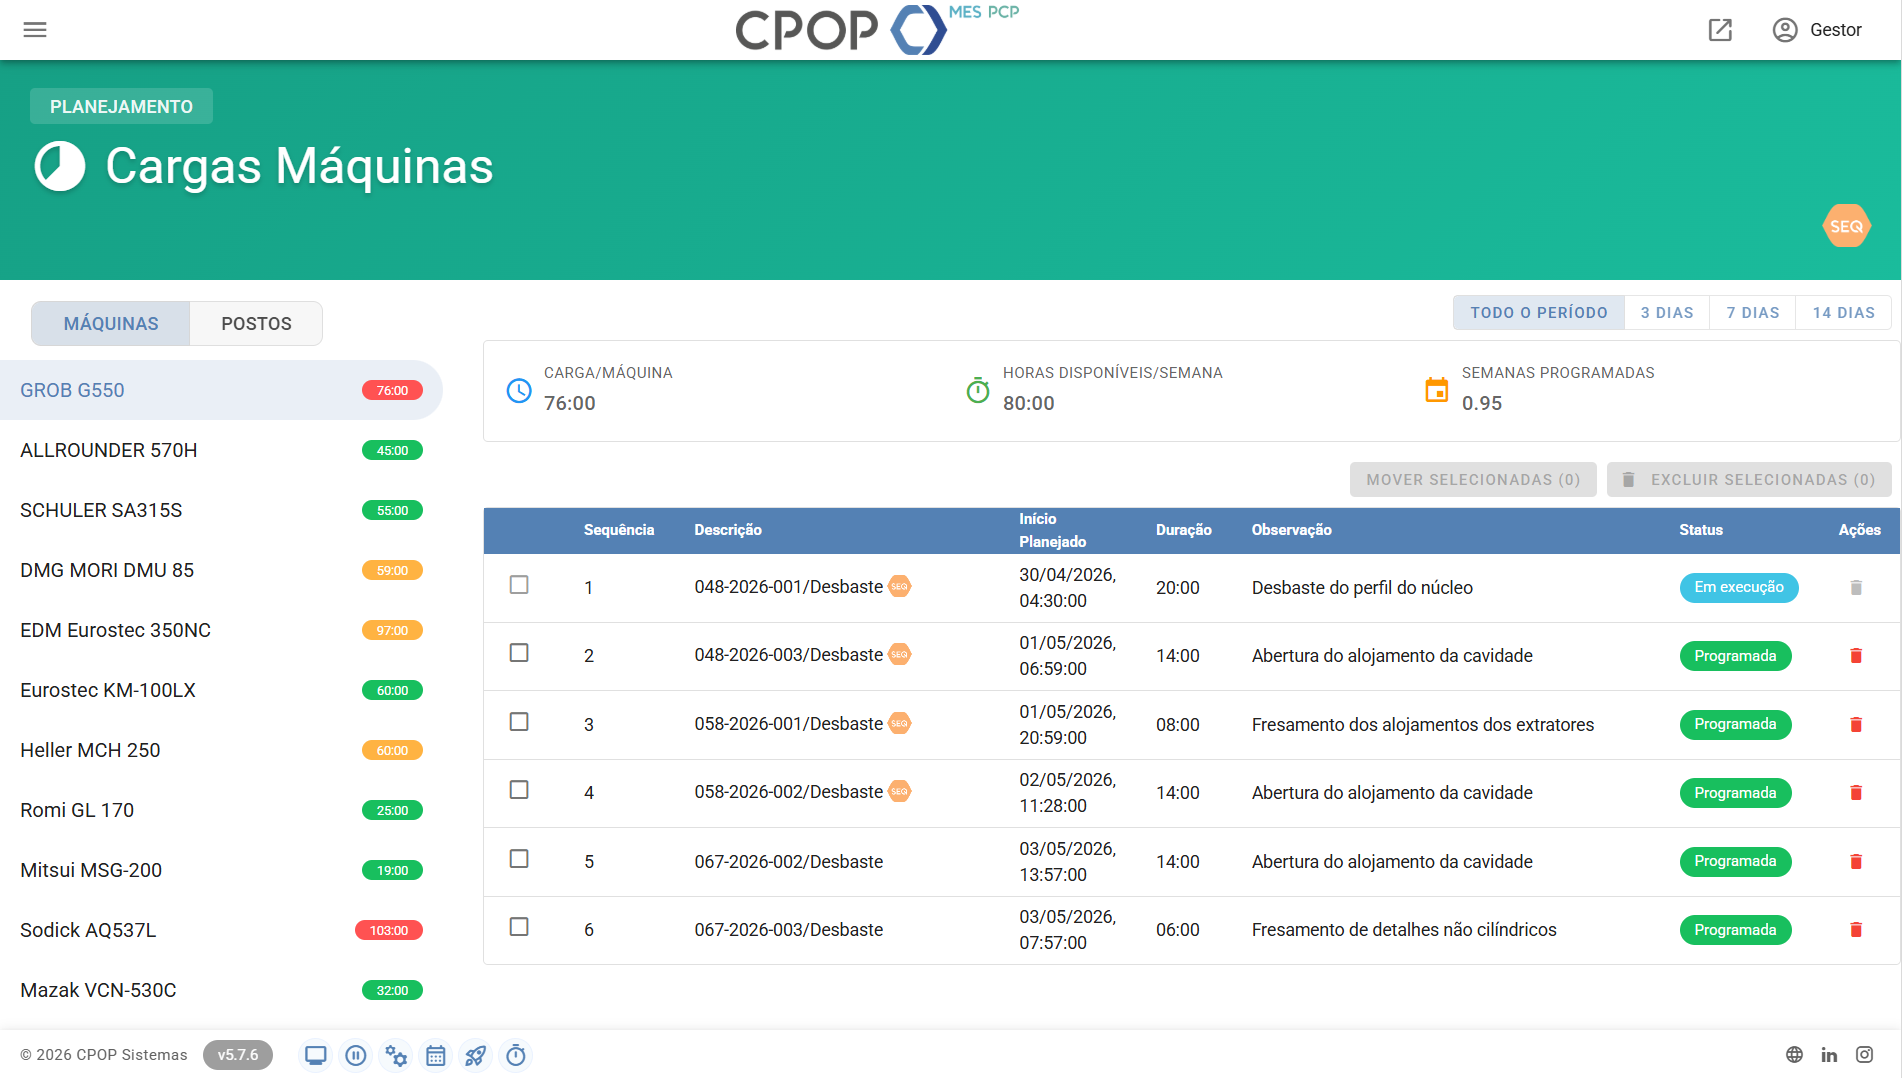This screenshot has height=1078, width=1902.
Task: Select checkbox for sequence 1 row
Action: 519,585
